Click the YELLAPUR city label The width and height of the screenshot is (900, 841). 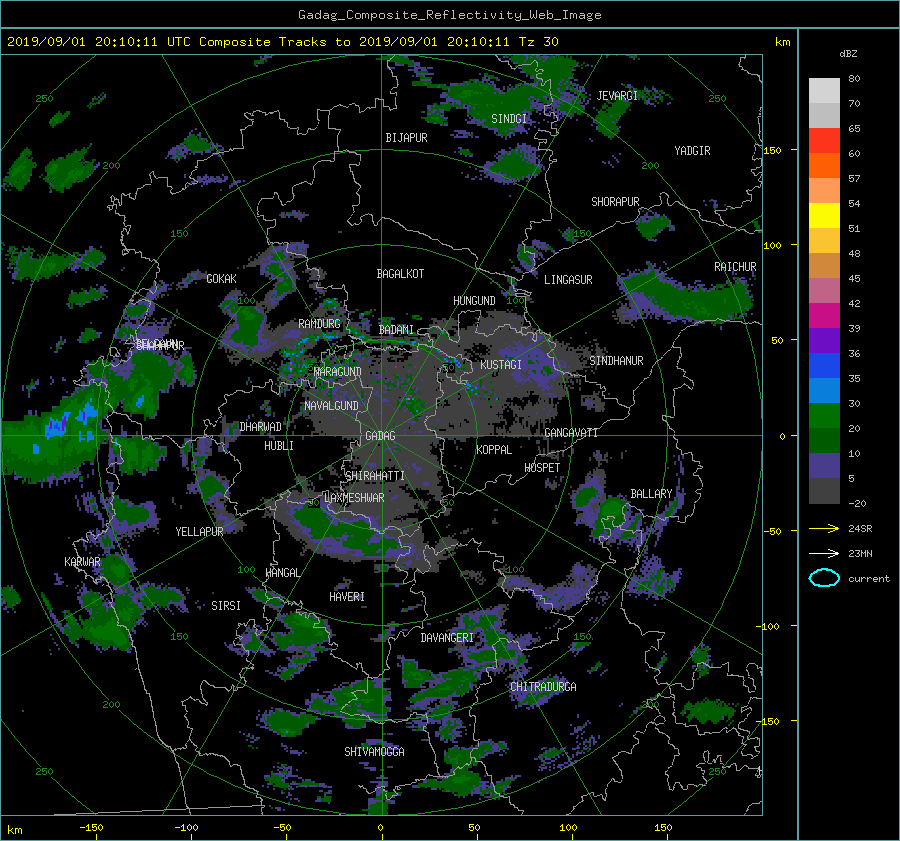point(200,532)
